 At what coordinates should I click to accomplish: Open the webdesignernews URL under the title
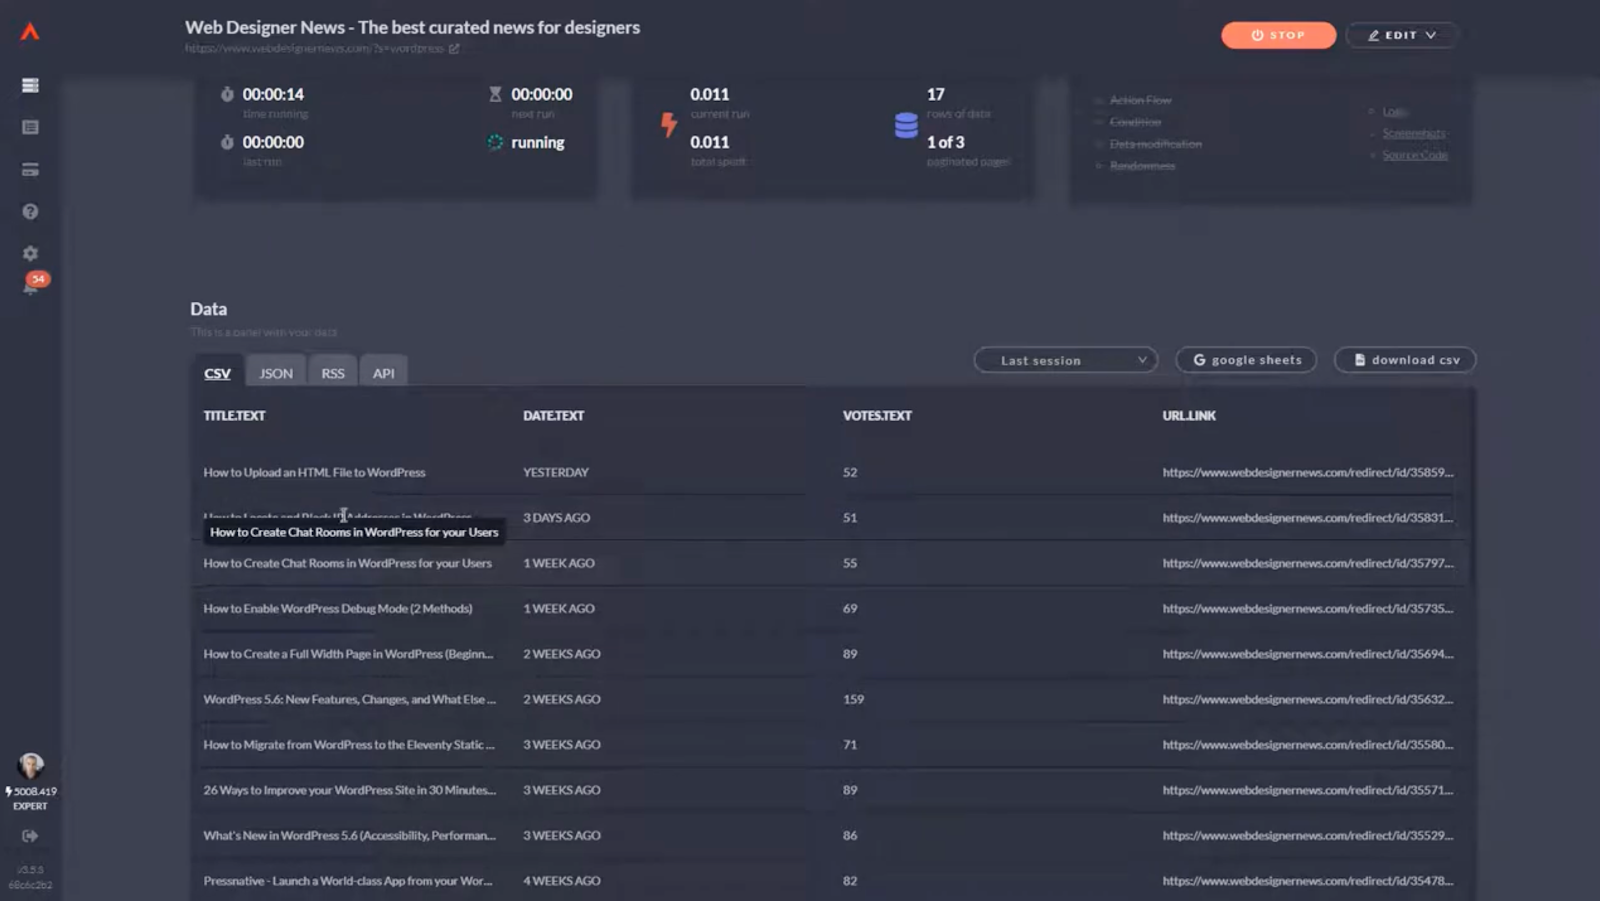314,49
